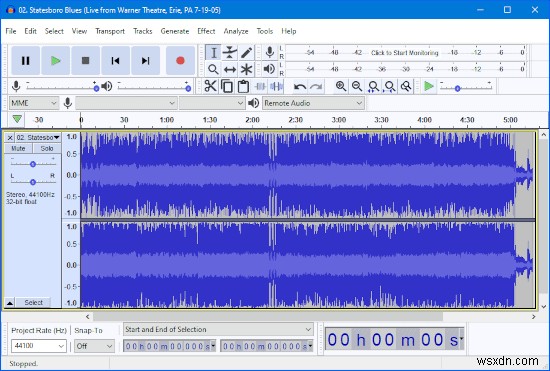
Task: Open the Generate menu
Action: [x=175, y=31]
